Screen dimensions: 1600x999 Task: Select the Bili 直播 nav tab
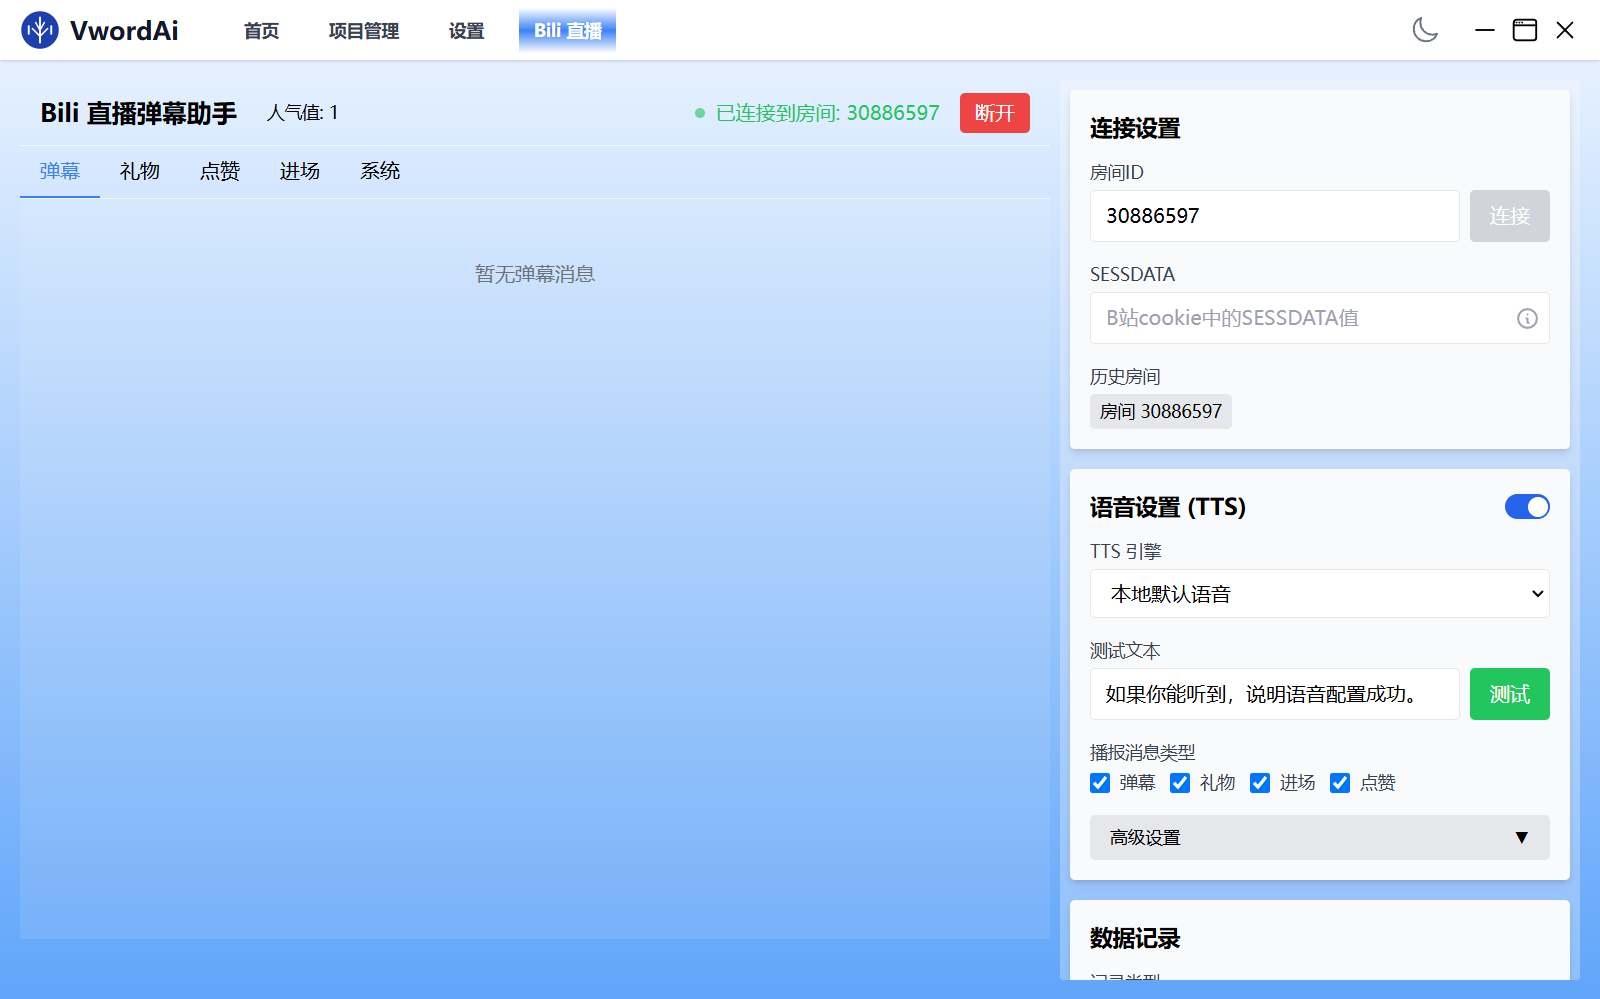click(567, 31)
